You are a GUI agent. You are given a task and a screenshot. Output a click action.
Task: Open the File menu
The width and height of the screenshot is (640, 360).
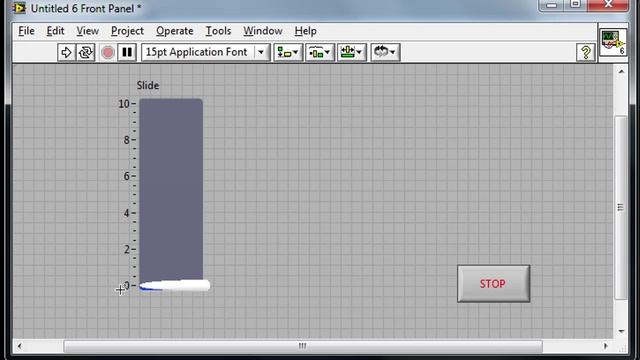pyautogui.click(x=26, y=31)
